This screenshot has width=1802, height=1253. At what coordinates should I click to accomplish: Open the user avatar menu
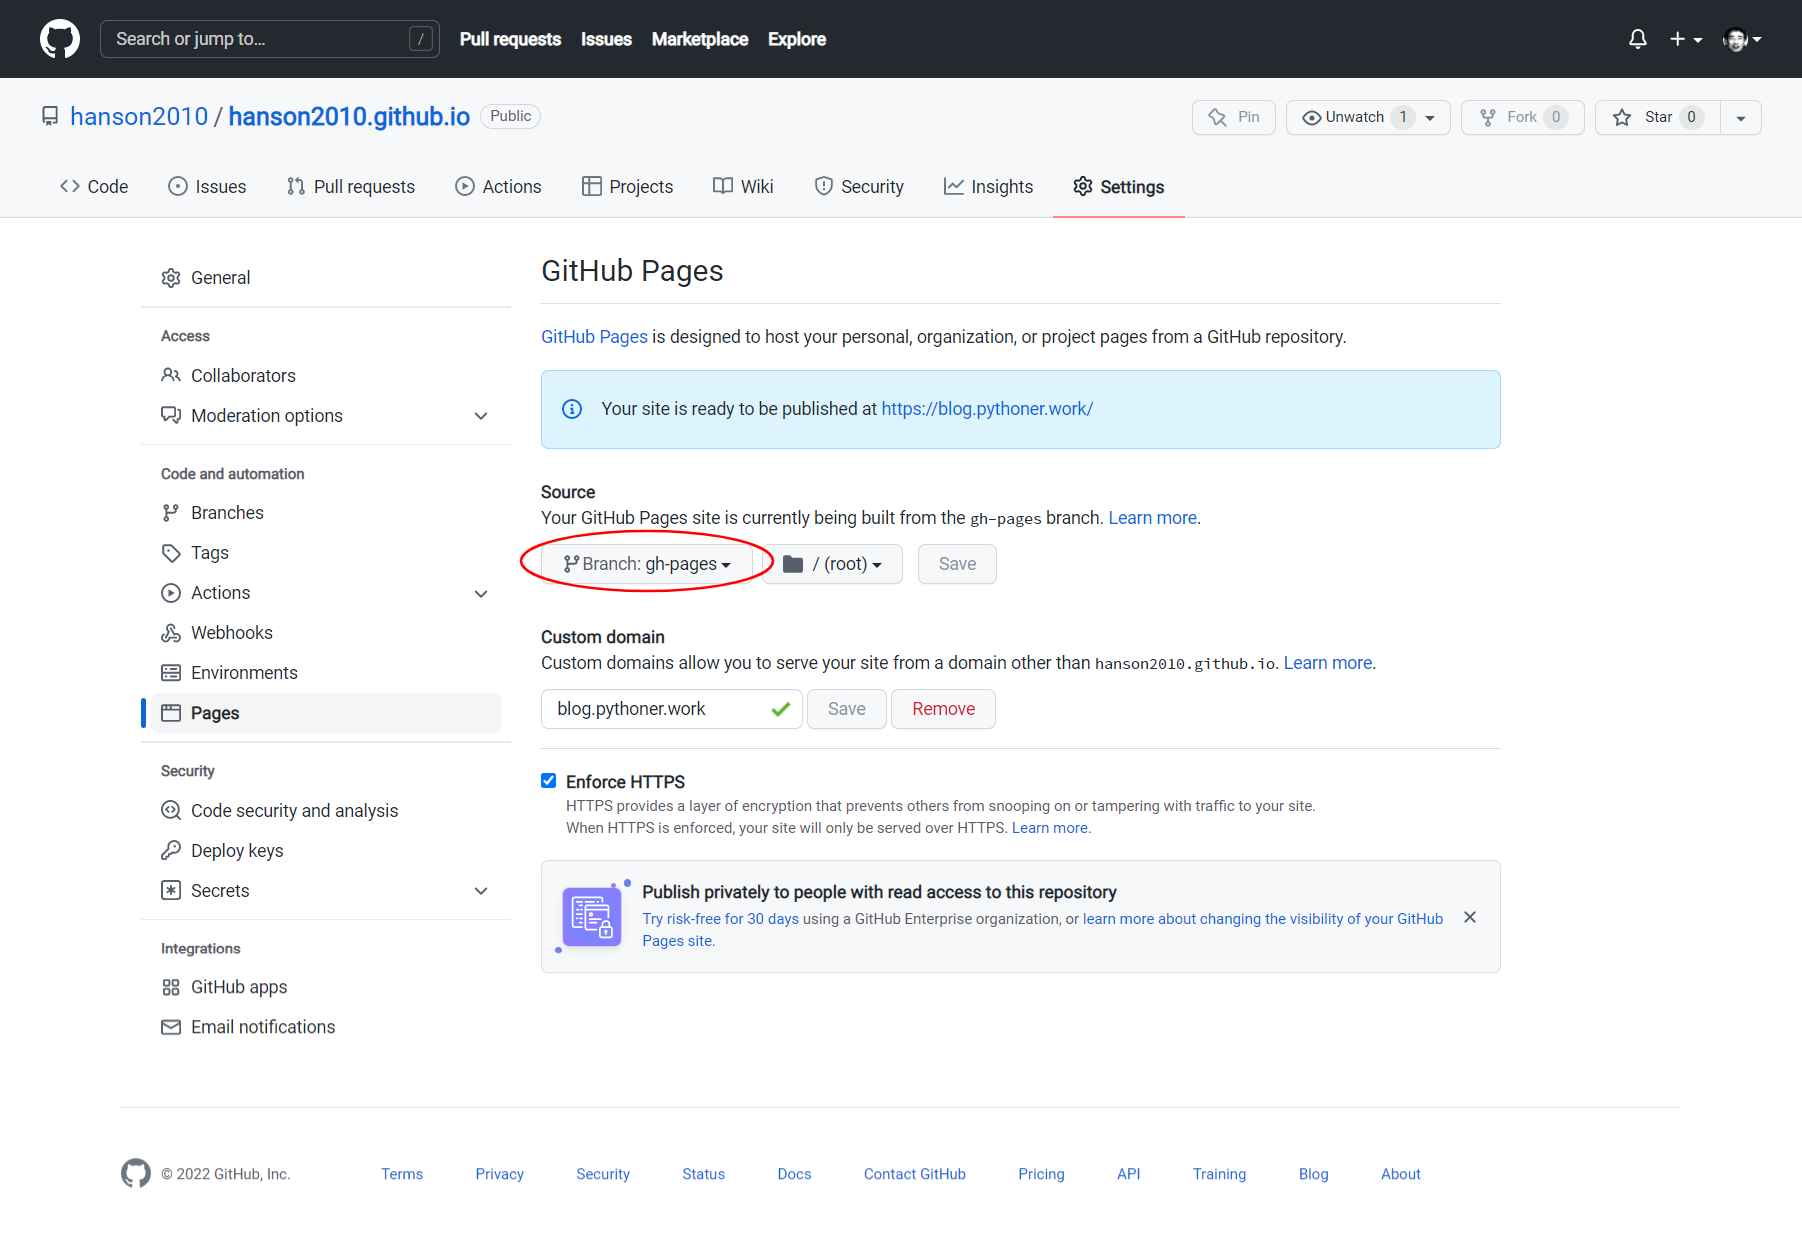pyautogui.click(x=1742, y=39)
